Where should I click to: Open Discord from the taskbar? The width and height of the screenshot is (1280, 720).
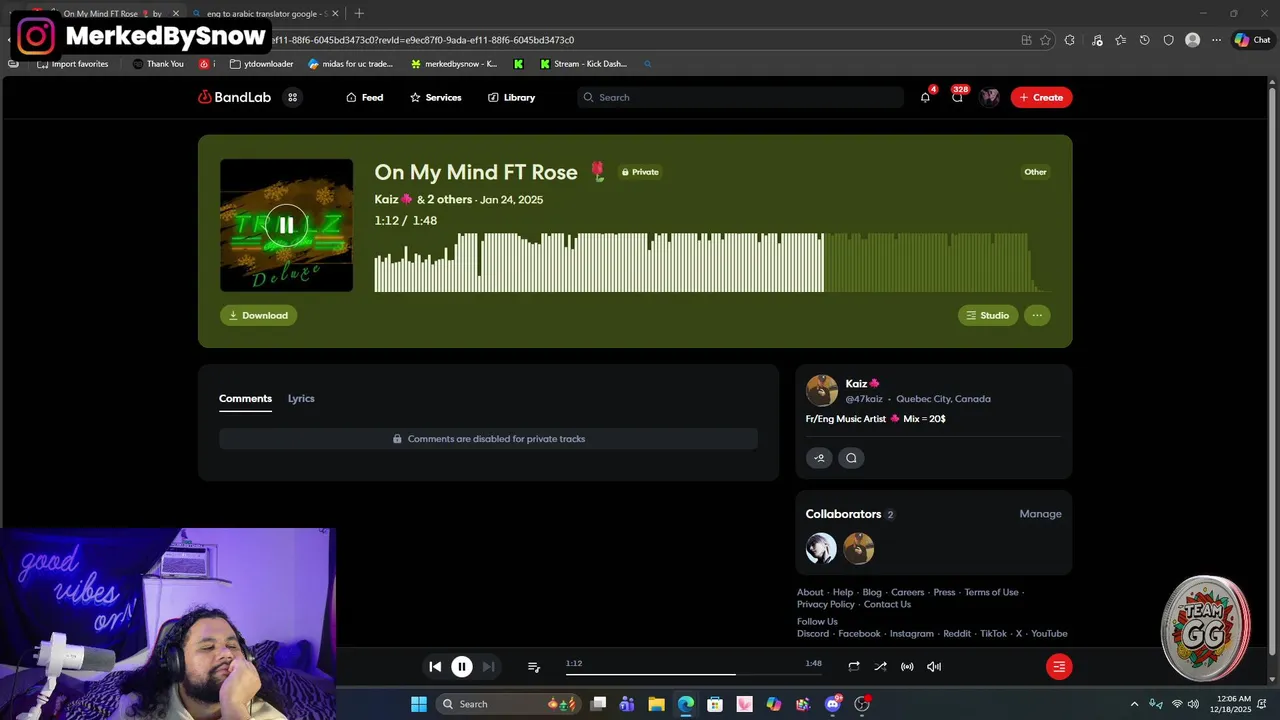833,704
